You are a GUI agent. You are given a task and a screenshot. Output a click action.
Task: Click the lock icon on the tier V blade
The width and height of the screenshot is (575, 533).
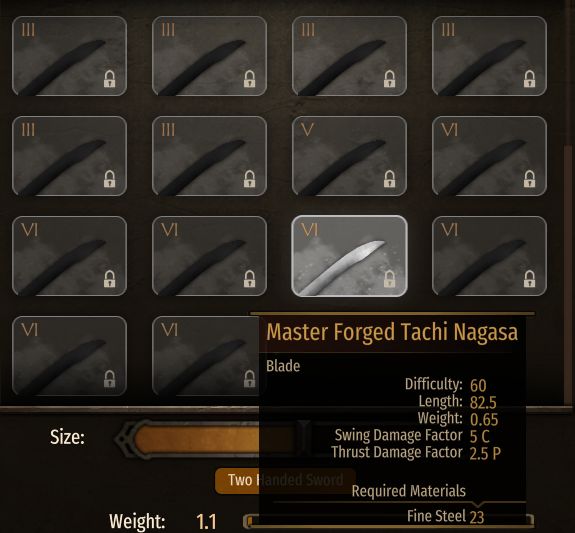(389, 179)
